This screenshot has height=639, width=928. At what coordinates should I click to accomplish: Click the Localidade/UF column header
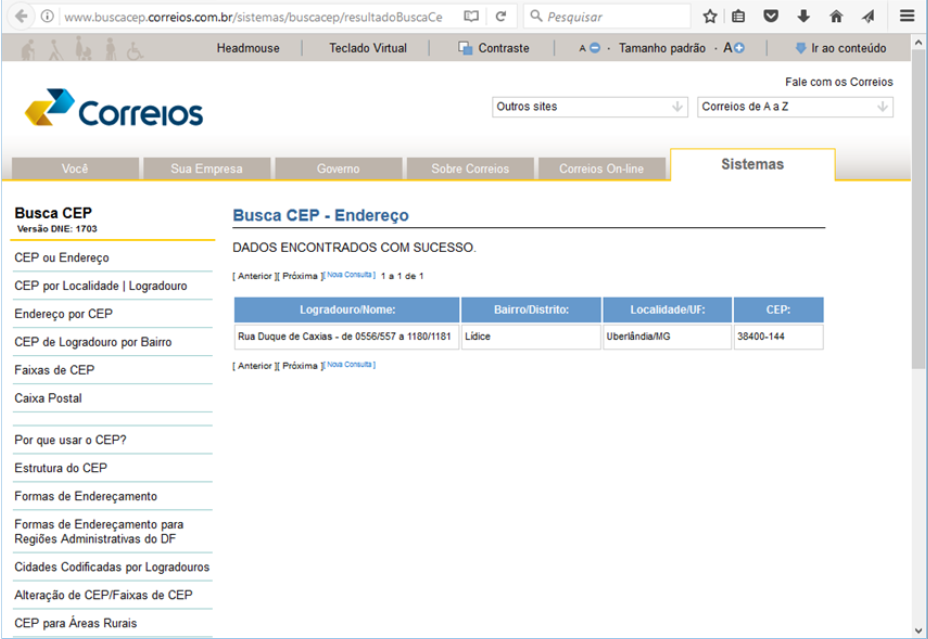667,309
